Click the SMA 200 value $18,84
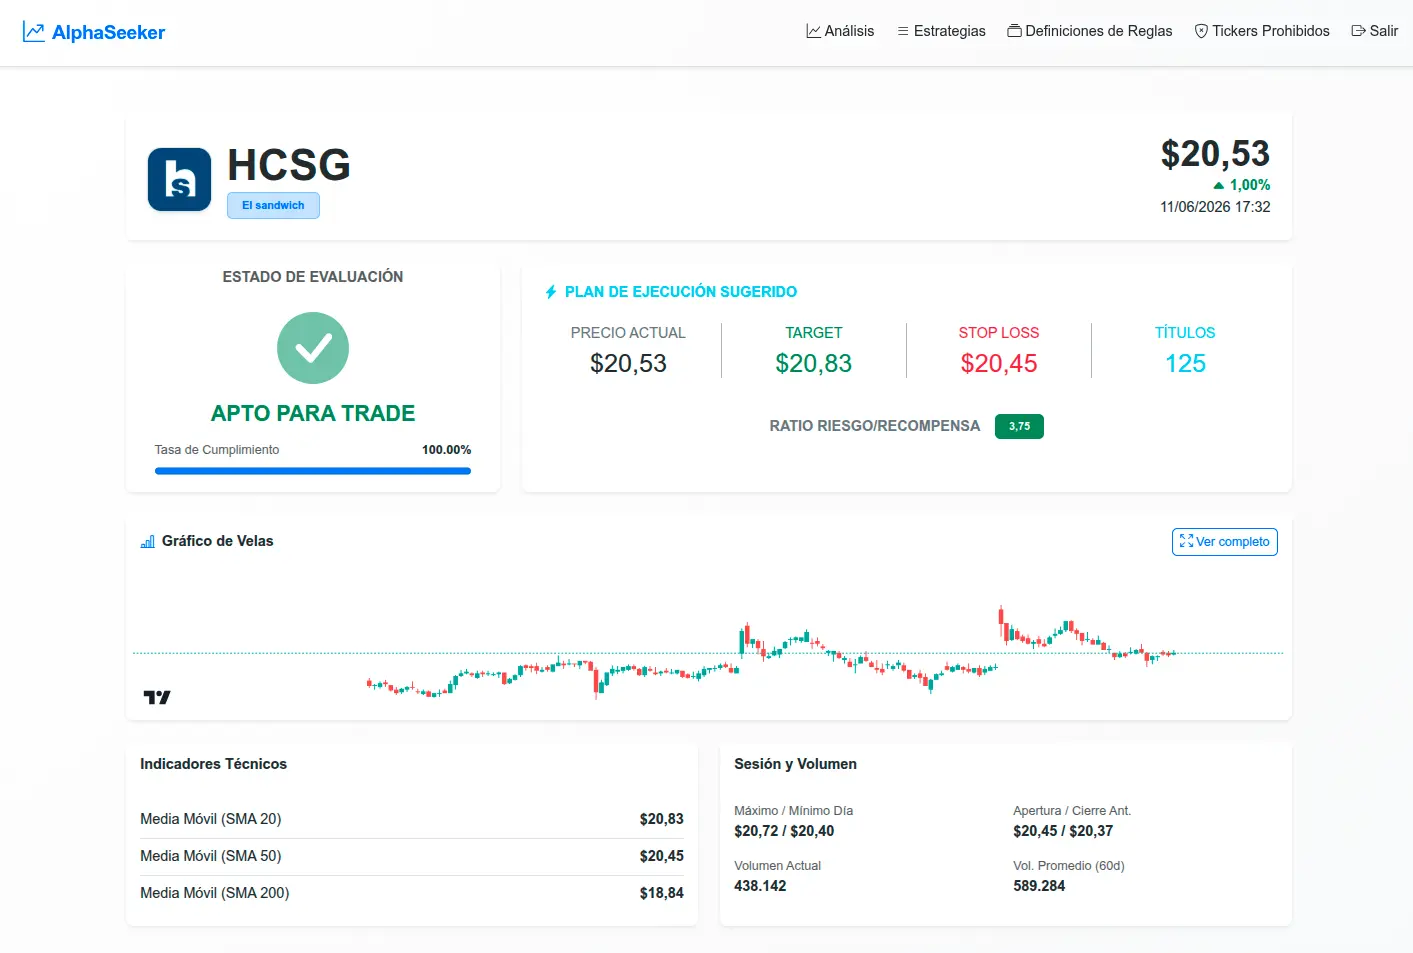1413x953 pixels. (x=662, y=893)
